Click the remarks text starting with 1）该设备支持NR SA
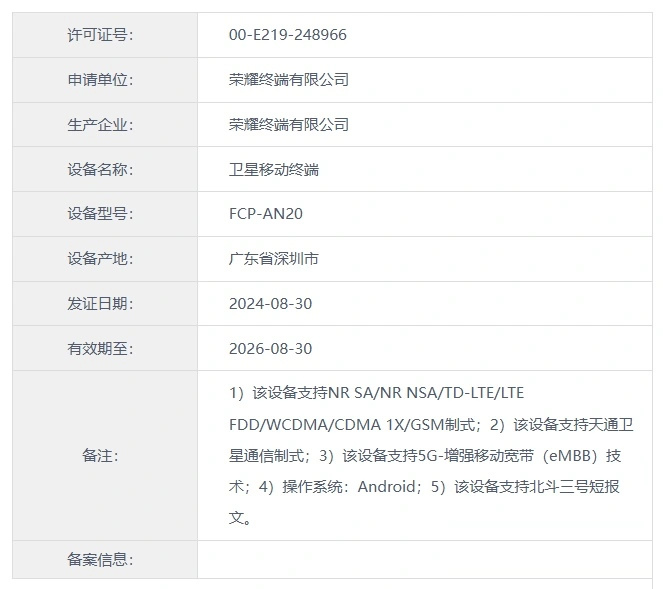This screenshot has width=663, height=589. click(x=431, y=456)
